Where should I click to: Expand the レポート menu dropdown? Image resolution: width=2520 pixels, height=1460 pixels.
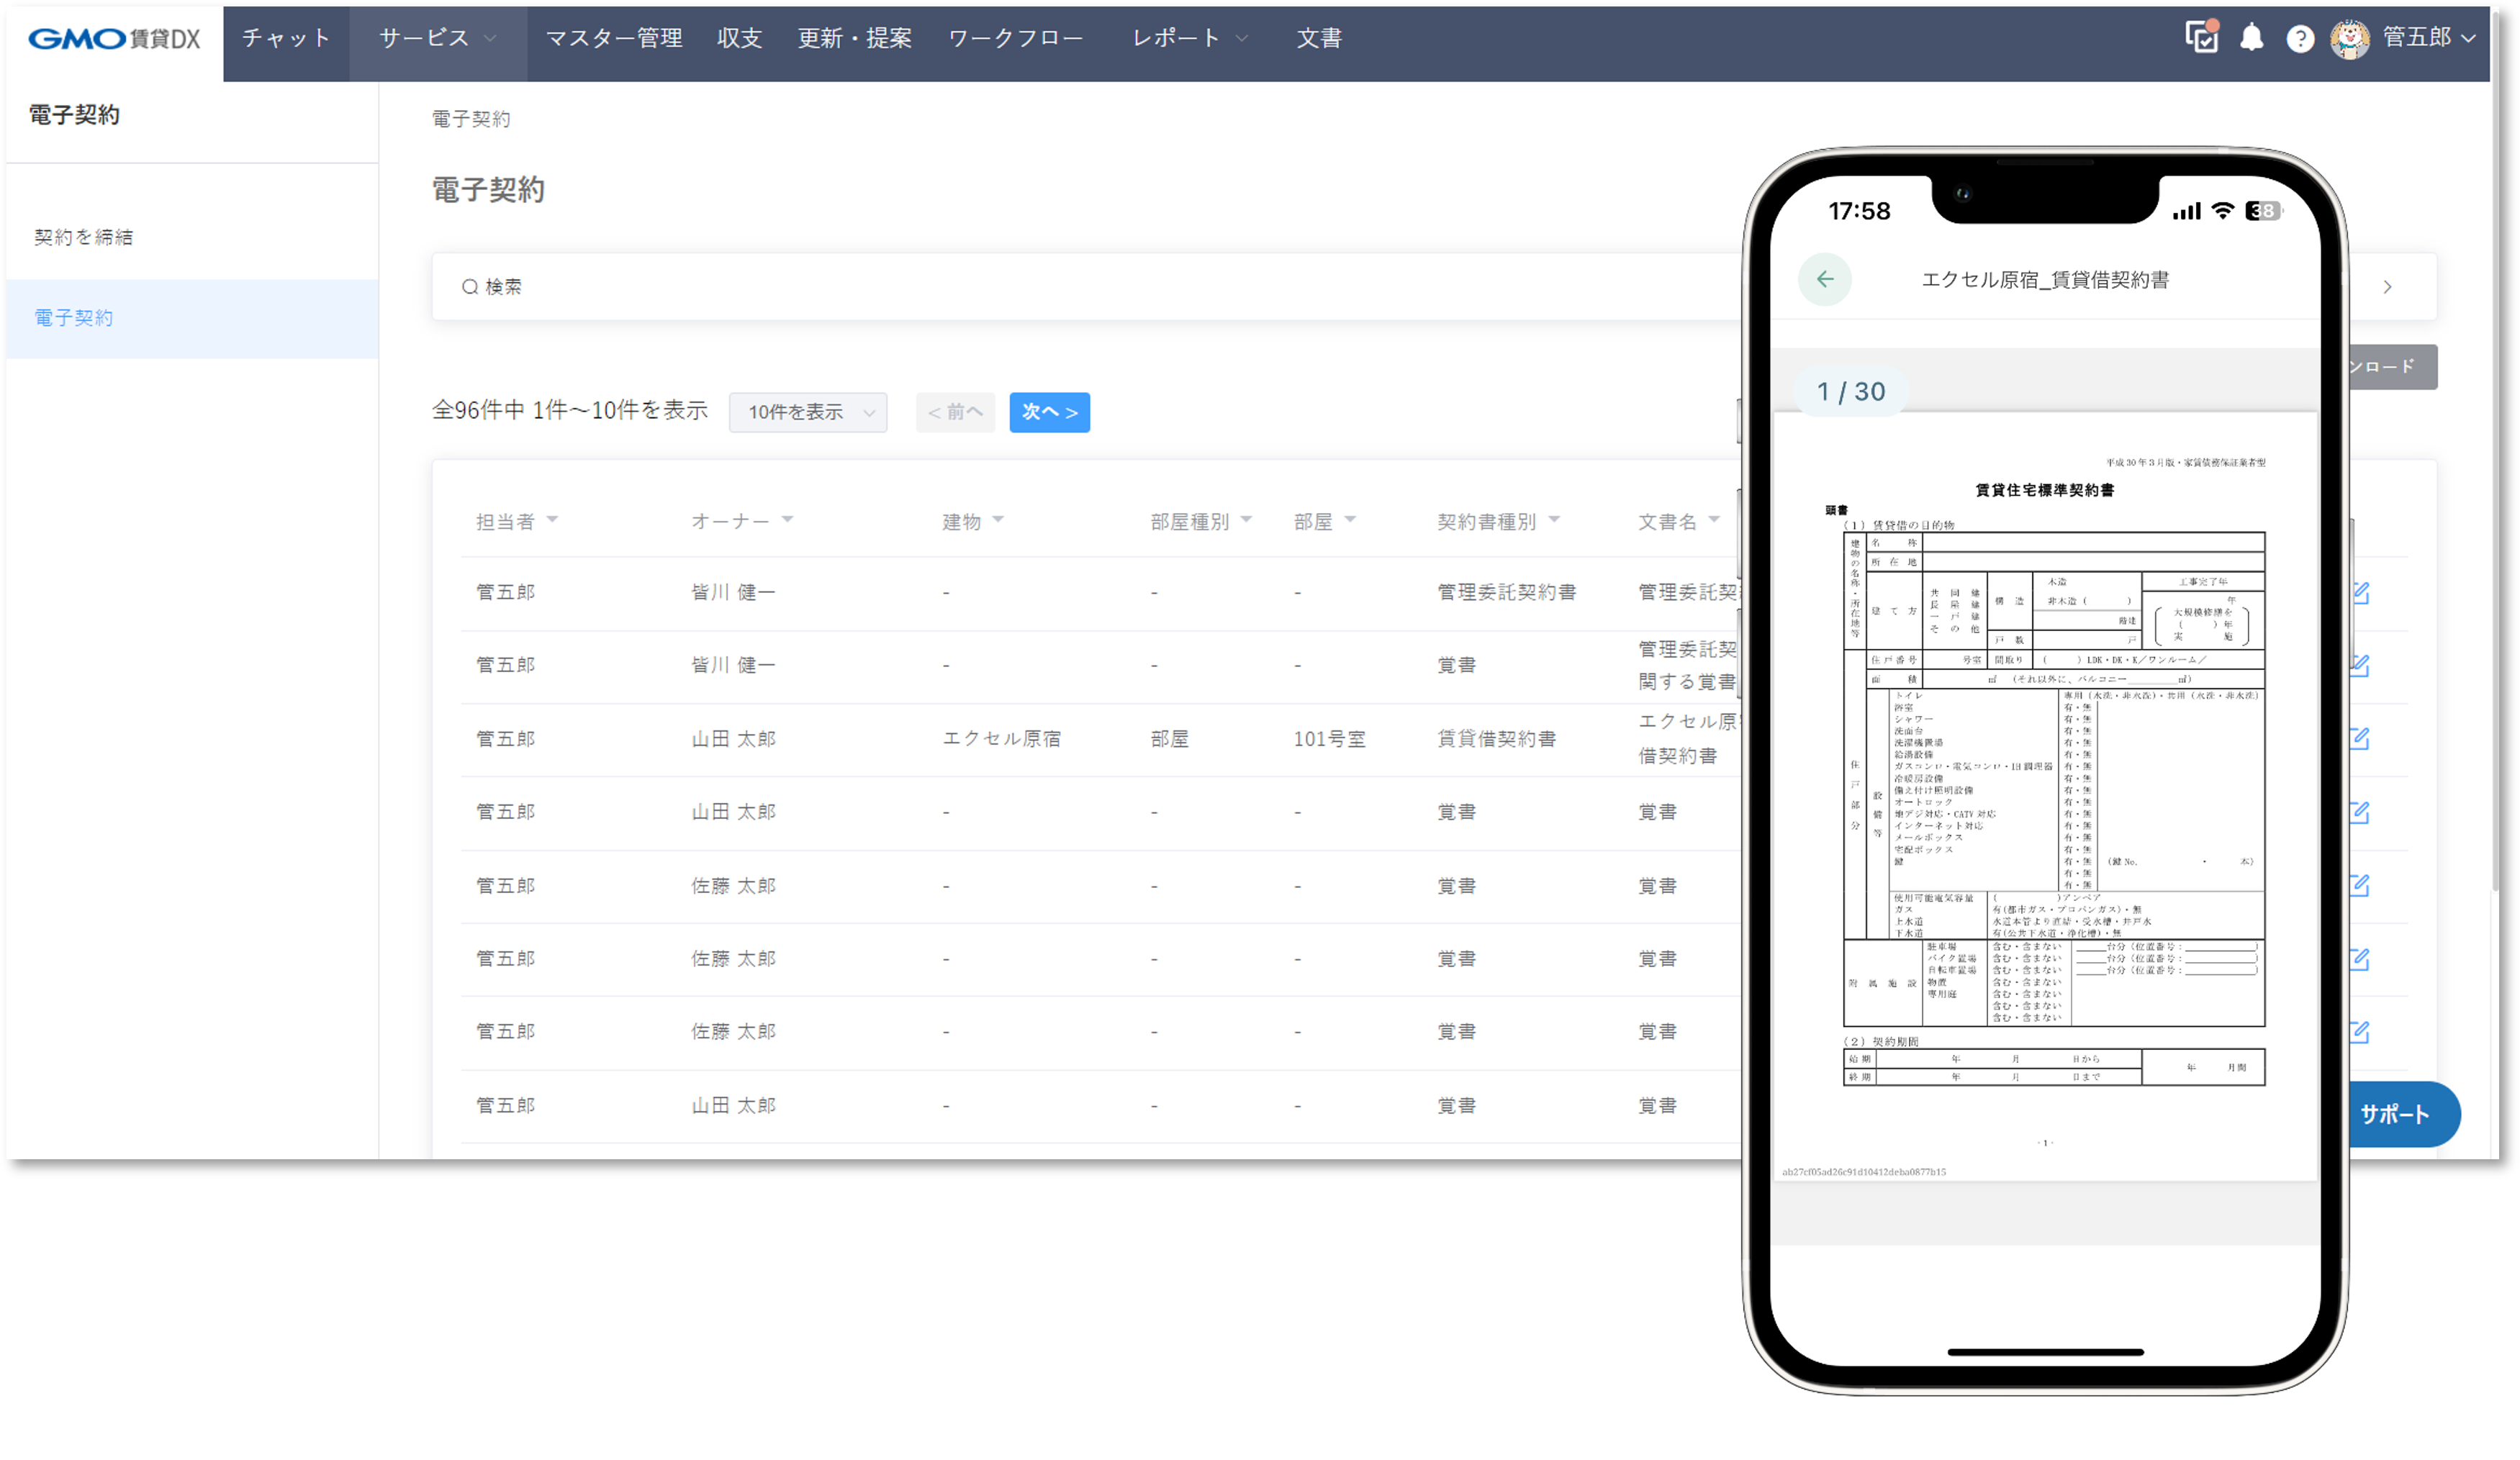point(1189,38)
